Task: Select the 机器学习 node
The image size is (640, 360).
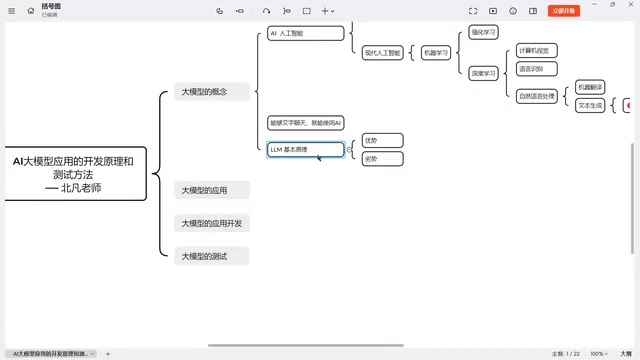Action: (436, 53)
